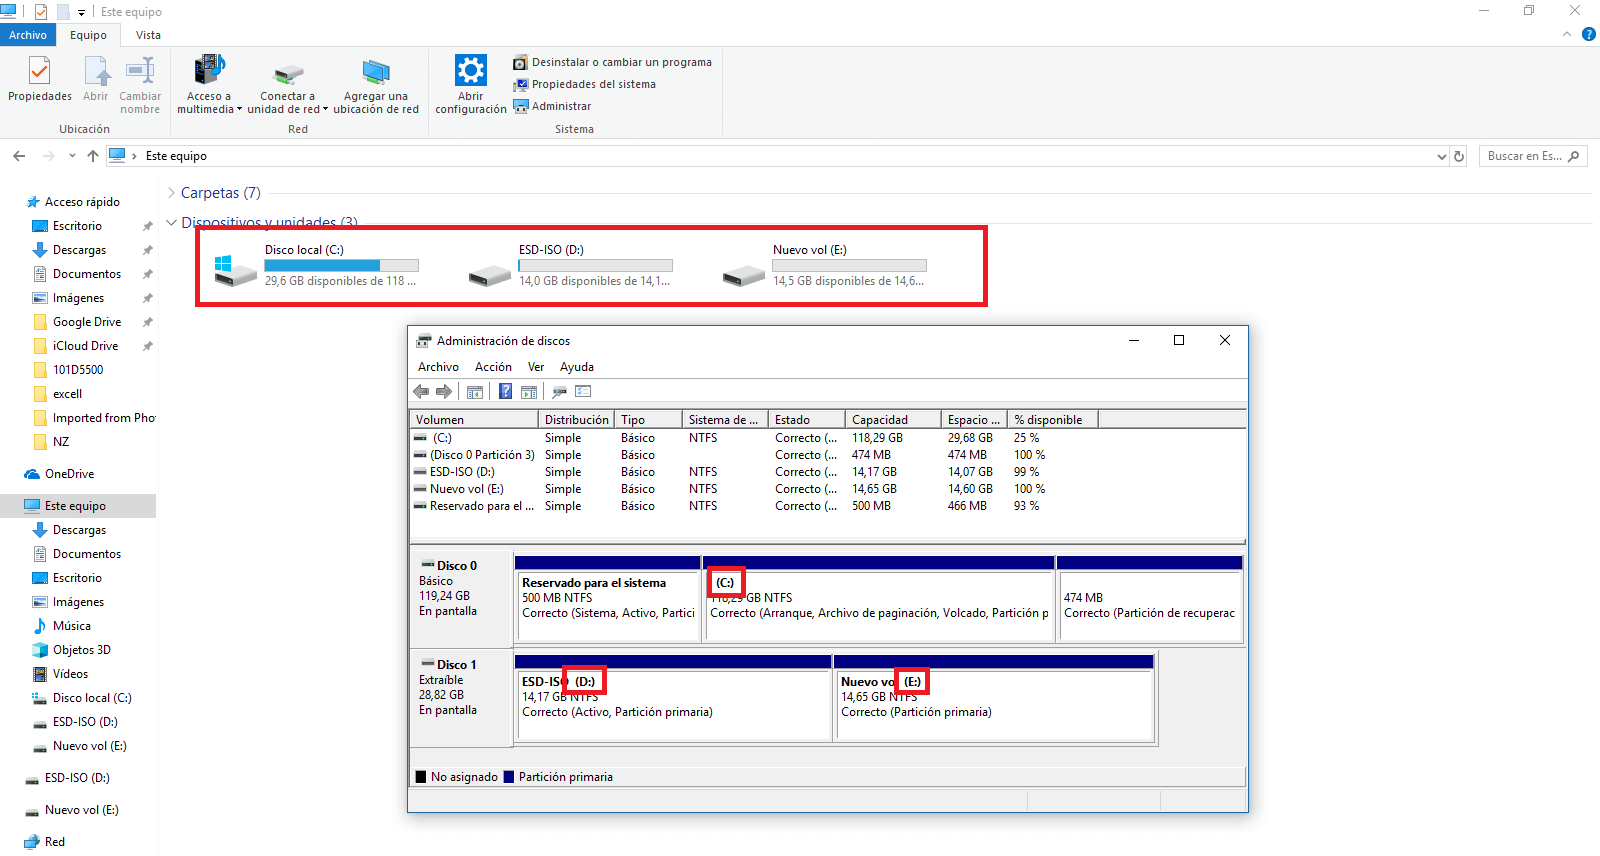Click Disk Management back arrow toolbar icon
Image resolution: width=1600 pixels, height=856 pixels.
[x=421, y=392]
